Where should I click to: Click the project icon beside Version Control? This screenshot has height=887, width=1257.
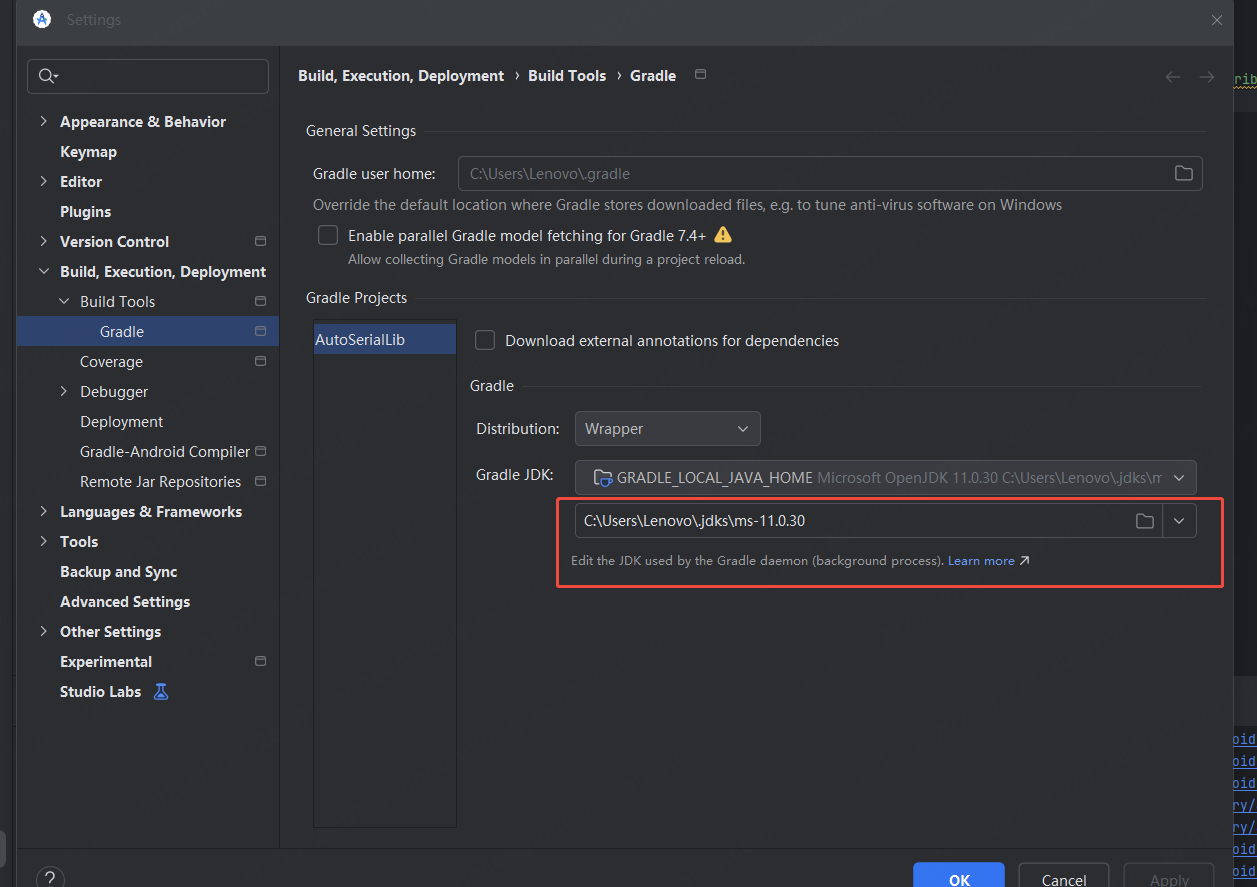[260, 241]
